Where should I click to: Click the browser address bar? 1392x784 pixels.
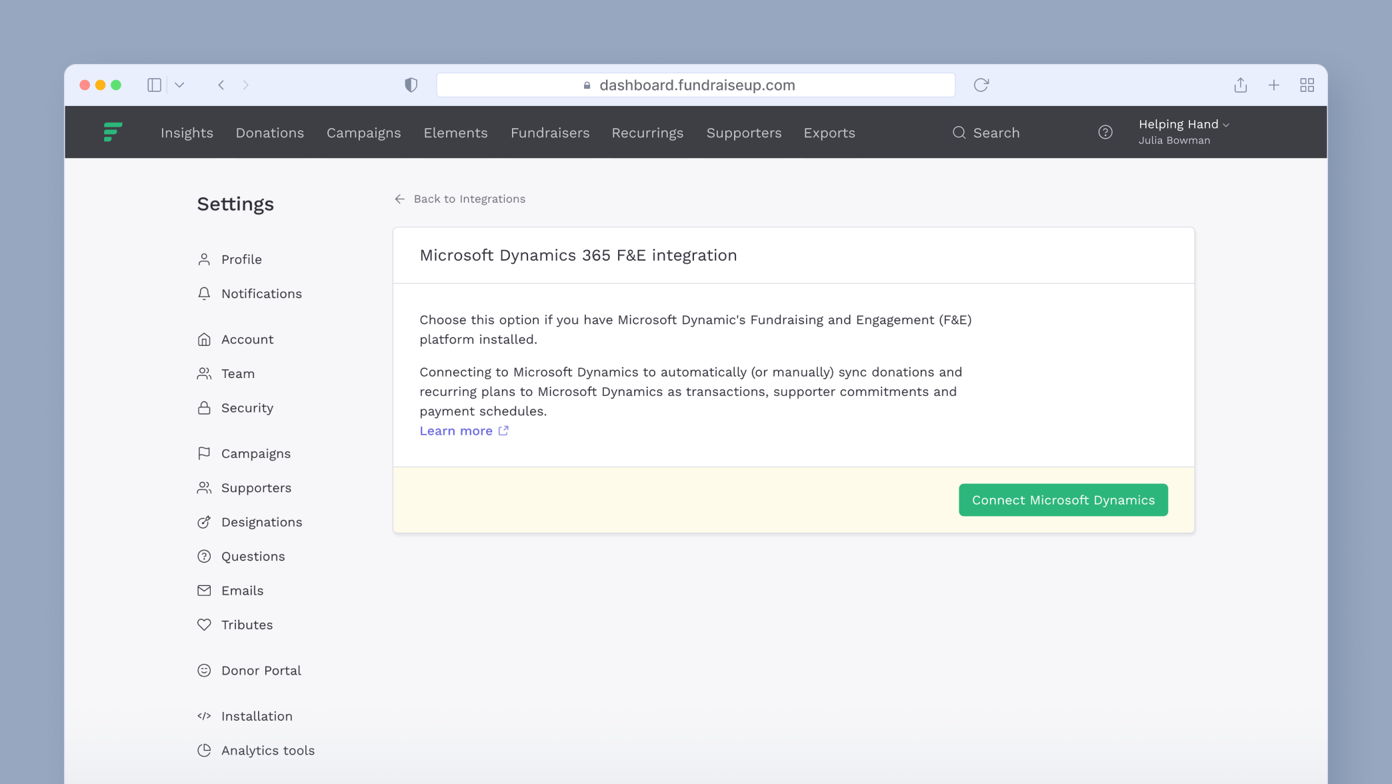click(696, 84)
